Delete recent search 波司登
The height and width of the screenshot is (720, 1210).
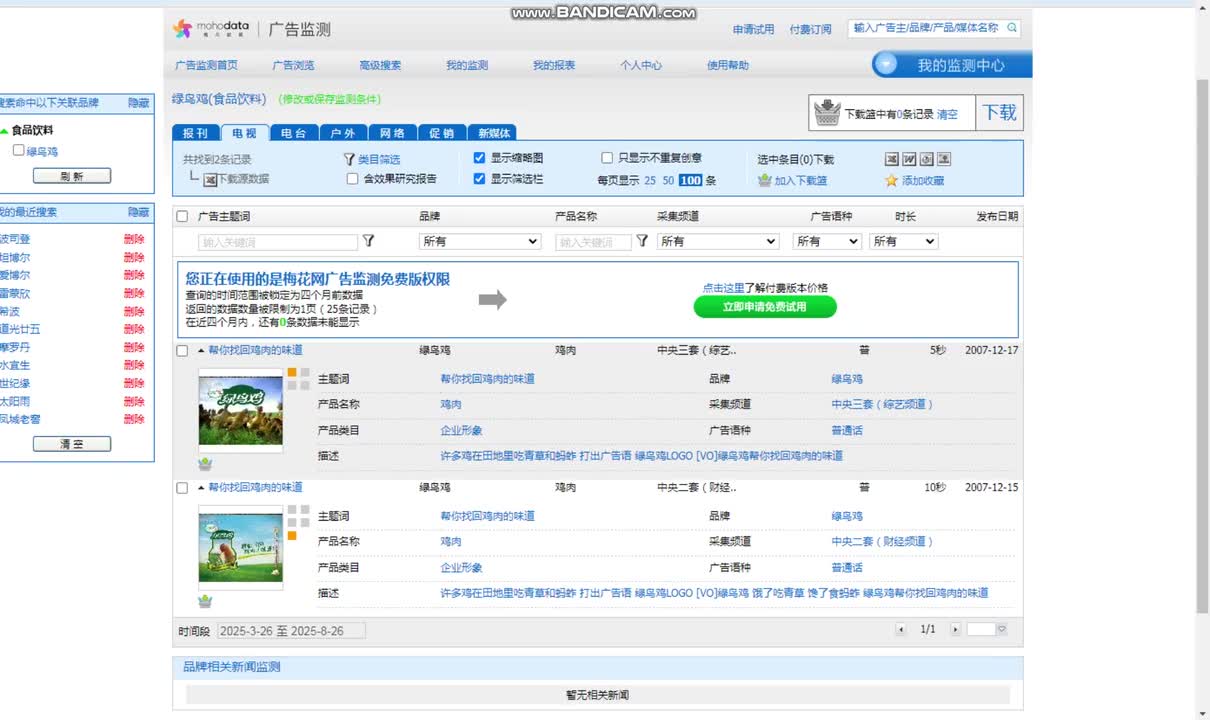click(134, 239)
